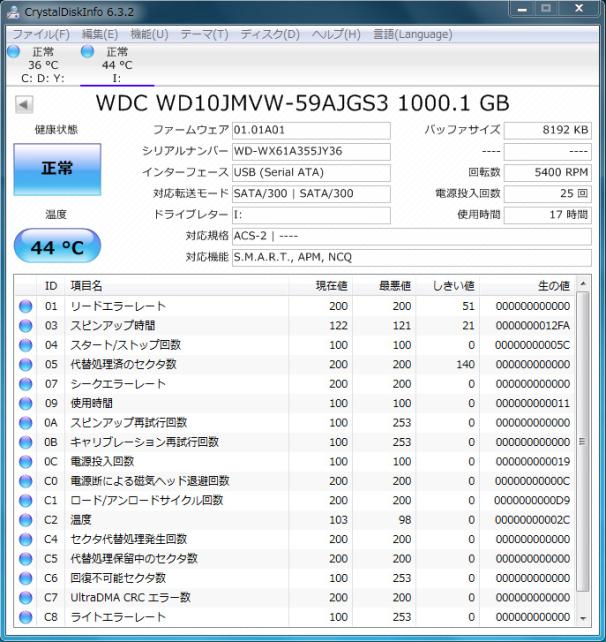Screen dimensions: 606x642
Task: Click the firmware field 01.01A01
Action: coord(311,131)
